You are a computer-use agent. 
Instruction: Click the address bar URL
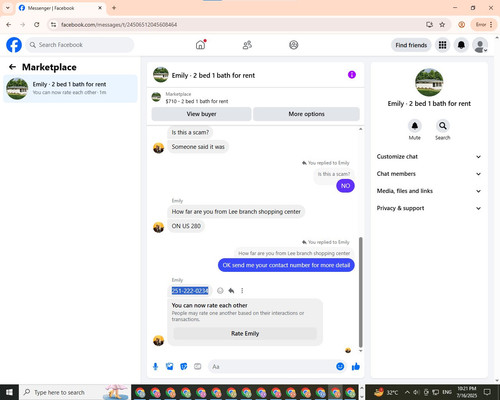[119, 25]
